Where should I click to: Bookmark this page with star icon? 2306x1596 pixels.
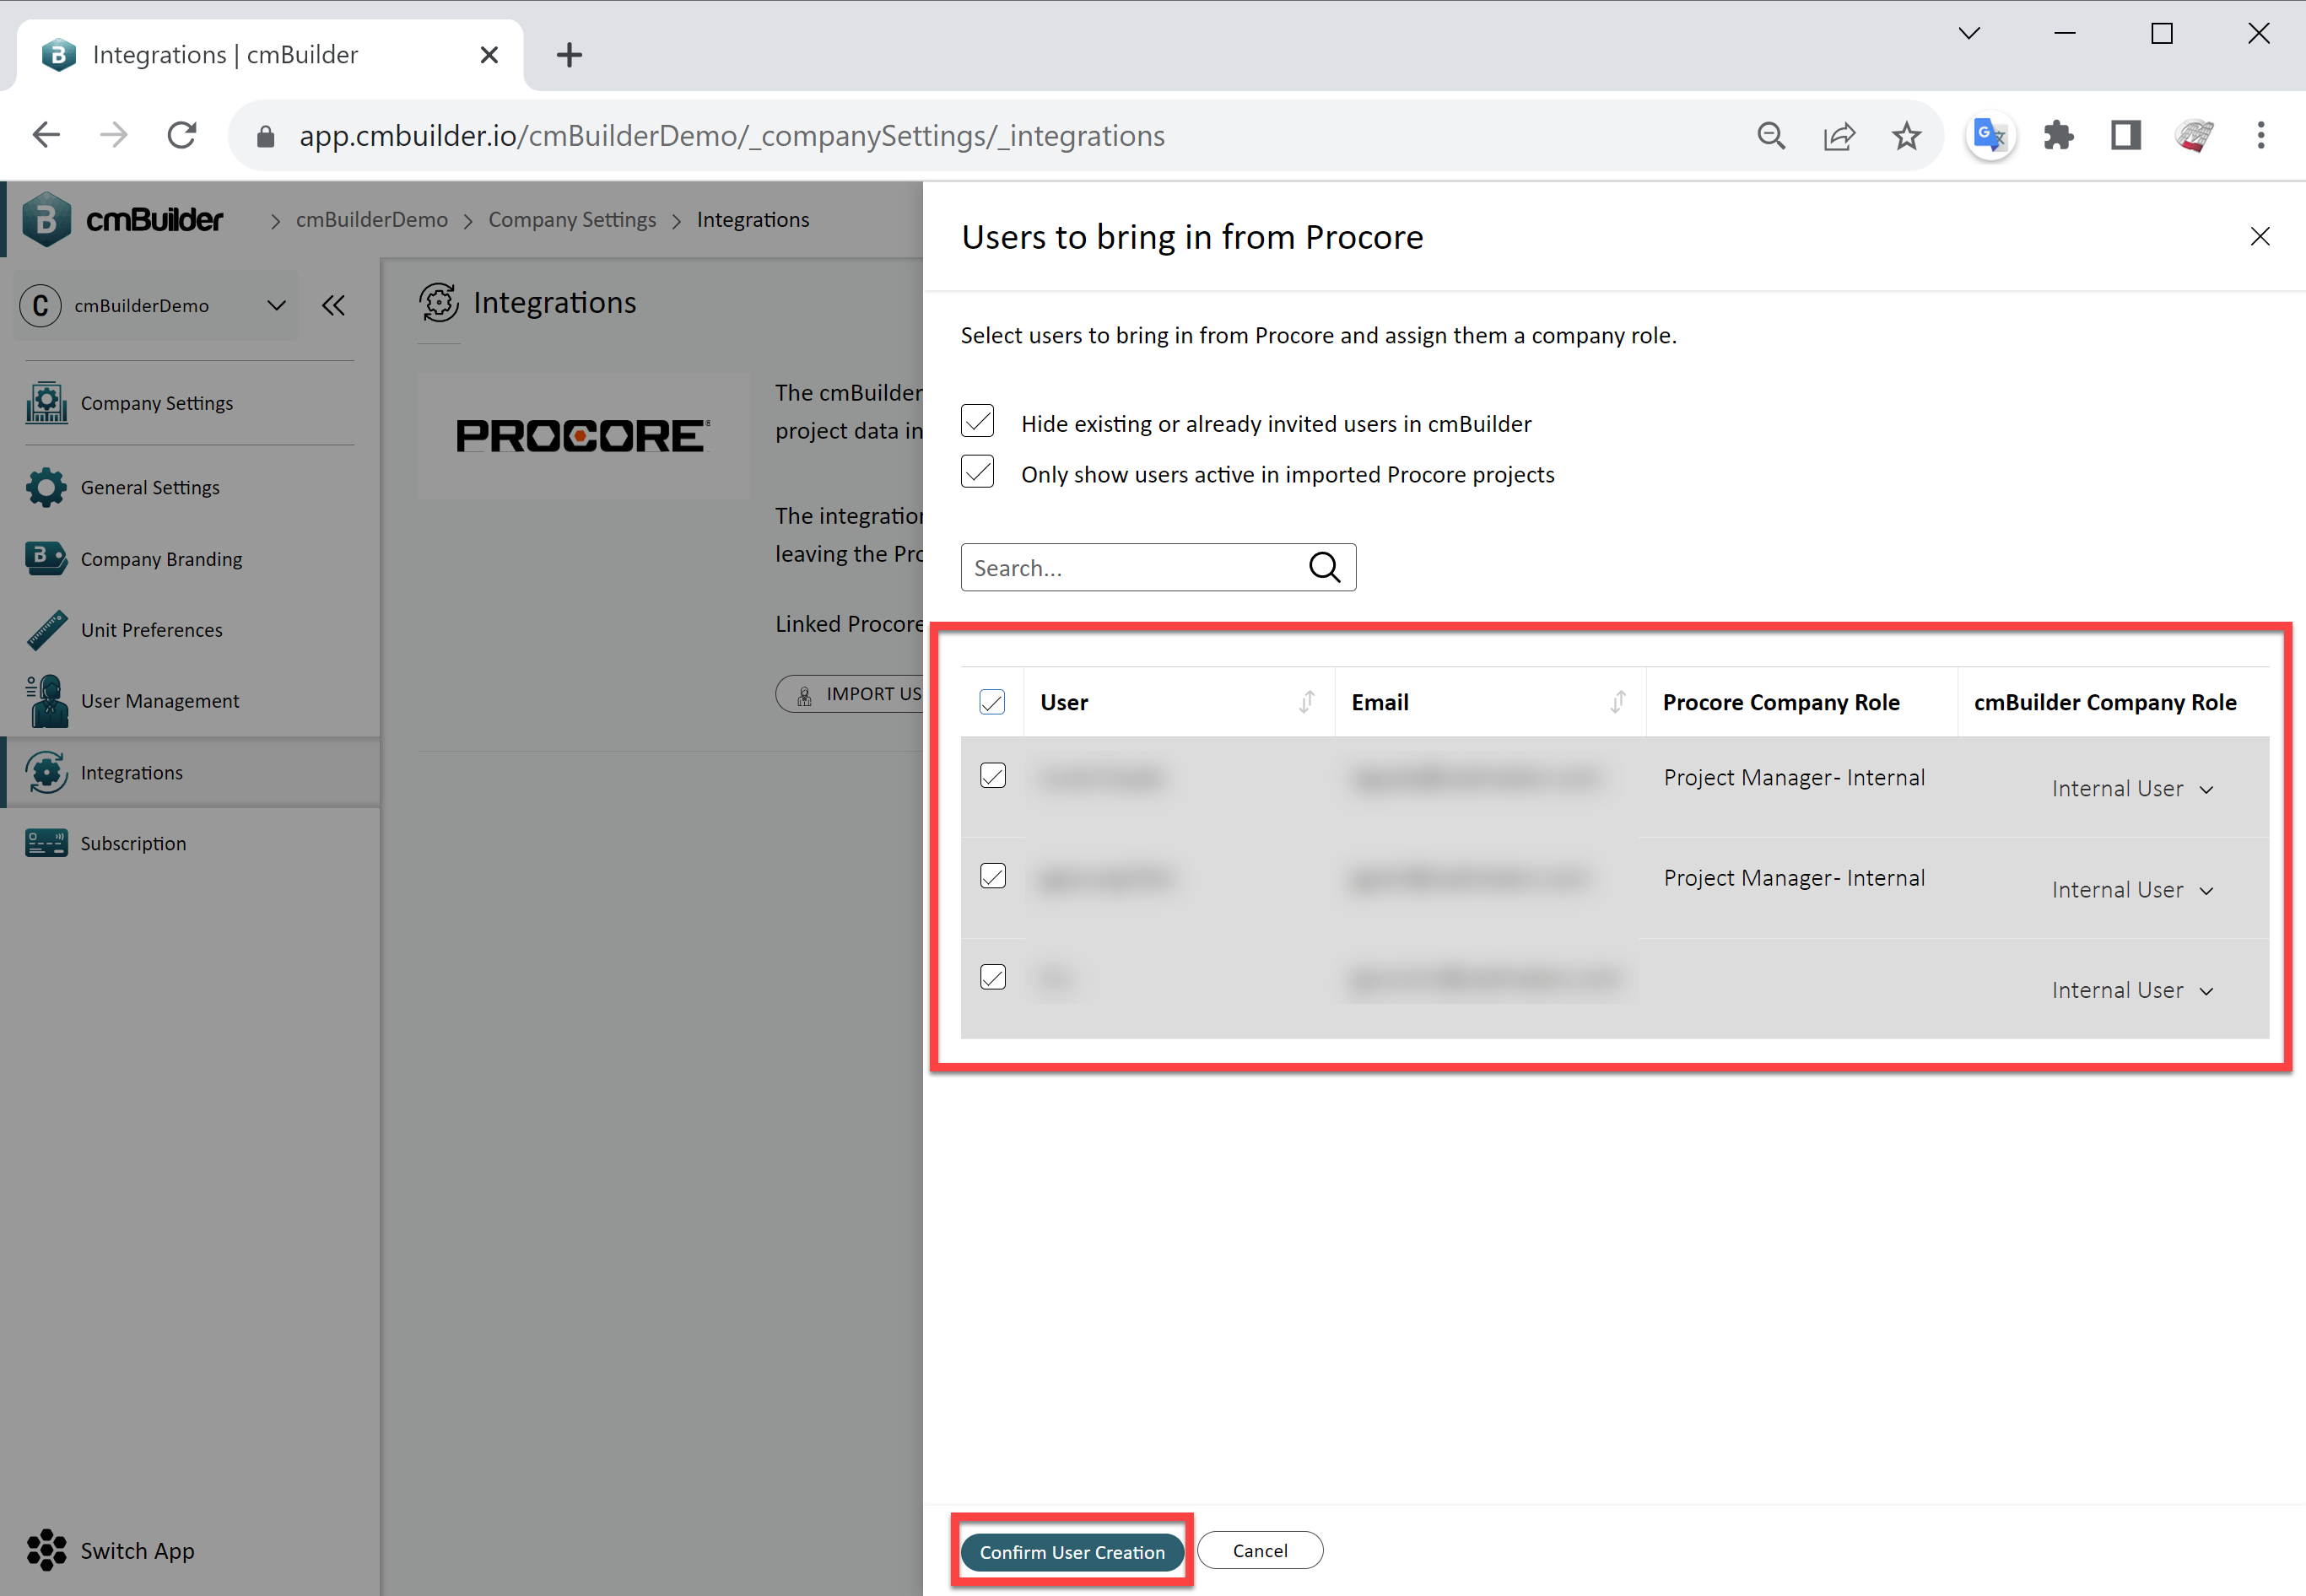coord(1906,135)
